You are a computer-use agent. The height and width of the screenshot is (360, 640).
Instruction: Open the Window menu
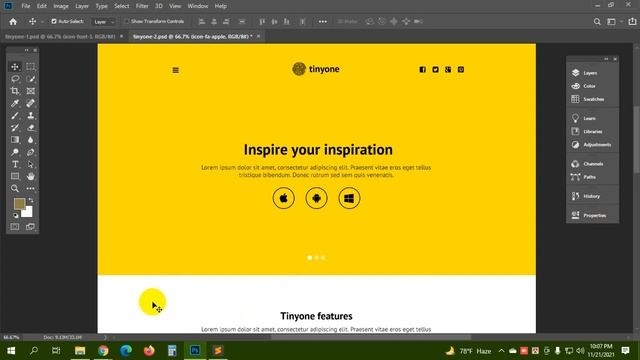click(198, 6)
